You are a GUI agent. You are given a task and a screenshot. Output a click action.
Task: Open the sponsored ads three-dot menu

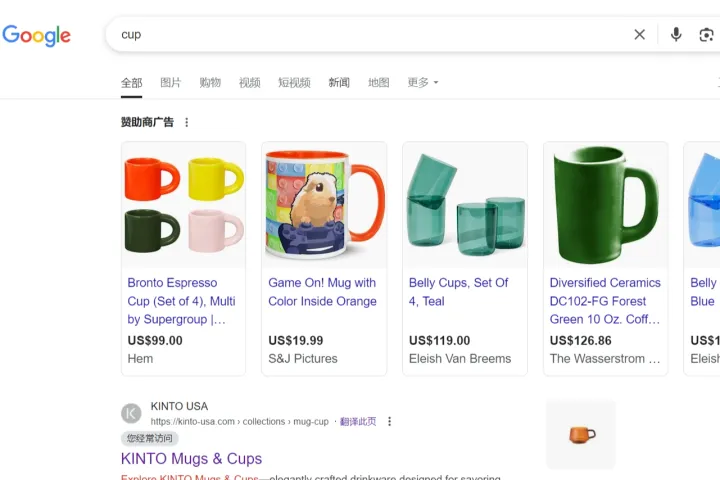coord(186,122)
